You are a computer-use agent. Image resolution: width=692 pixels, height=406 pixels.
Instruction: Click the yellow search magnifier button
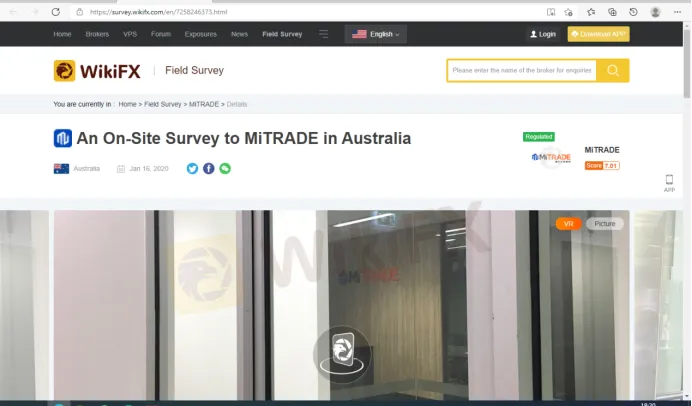[613, 71]
